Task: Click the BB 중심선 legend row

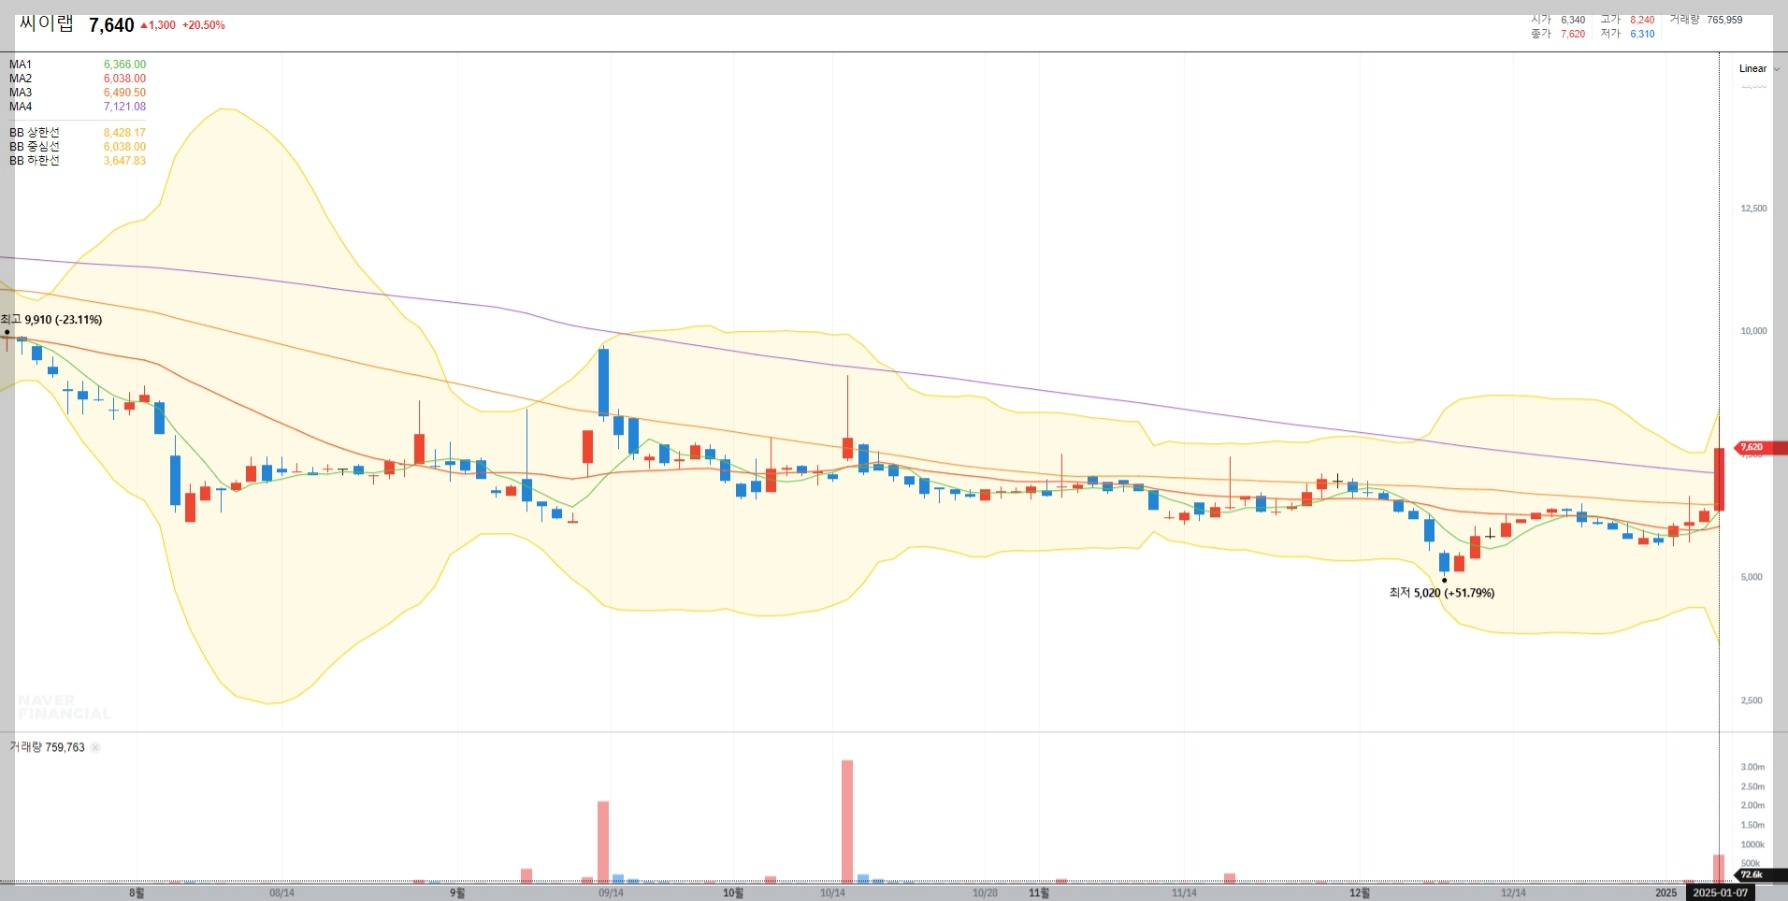Action: (77, 146)
